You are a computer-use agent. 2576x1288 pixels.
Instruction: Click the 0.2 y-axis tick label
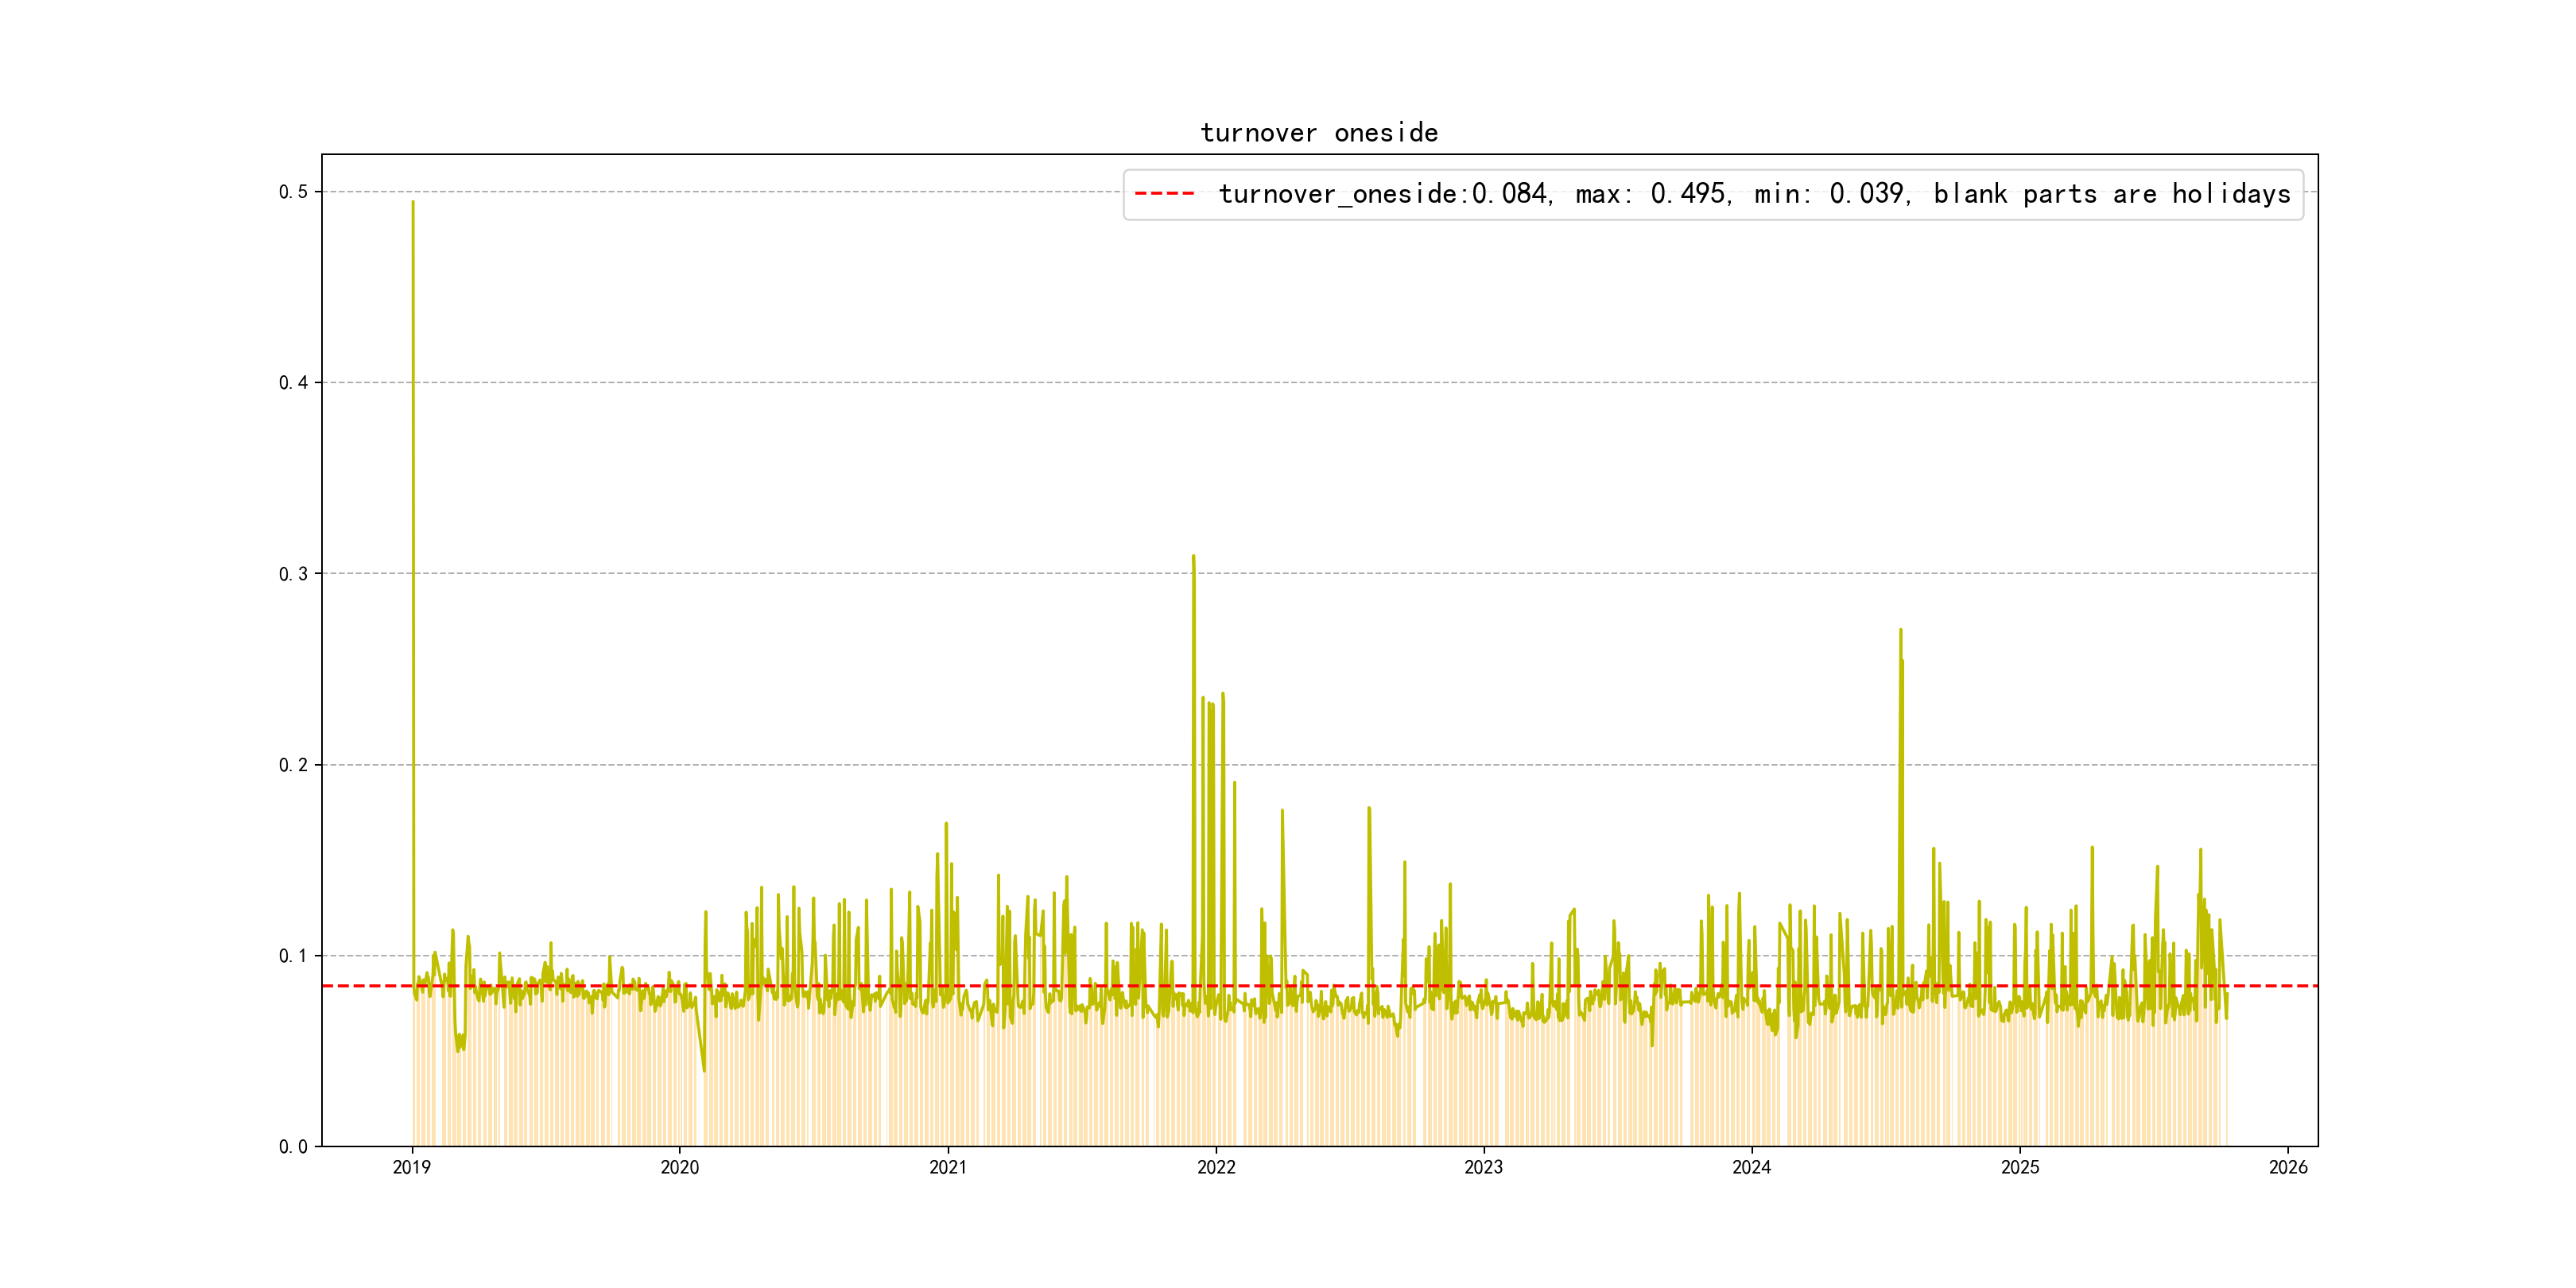pos(293,765)
